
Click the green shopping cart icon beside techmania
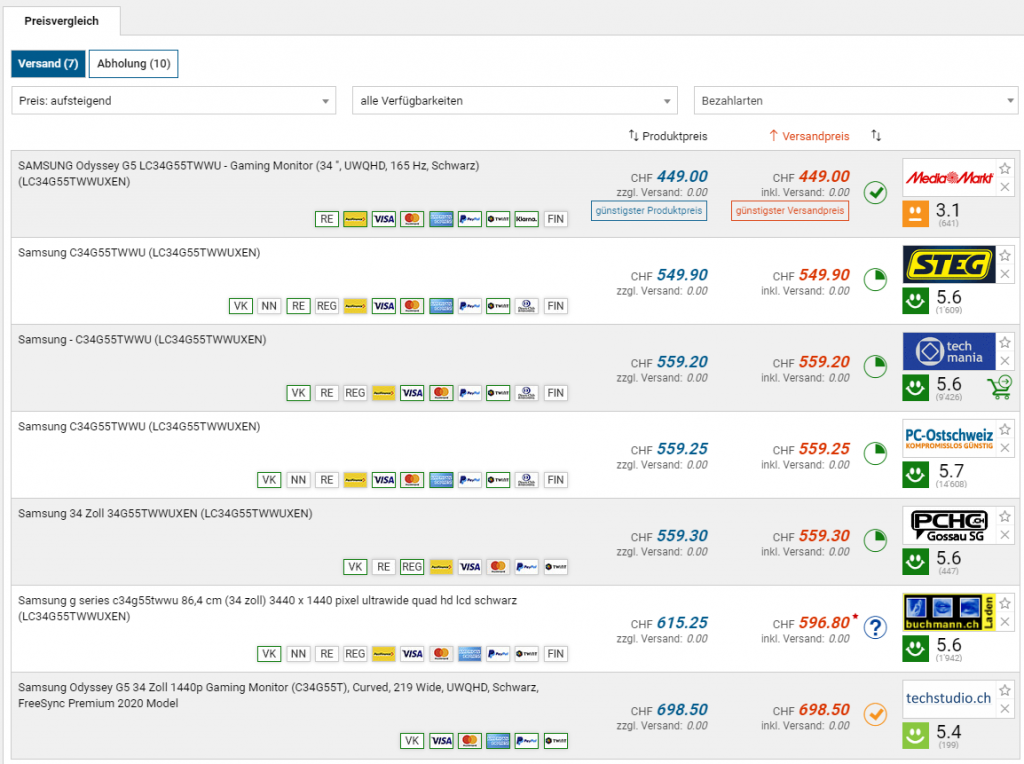click(x=998, y=387)
